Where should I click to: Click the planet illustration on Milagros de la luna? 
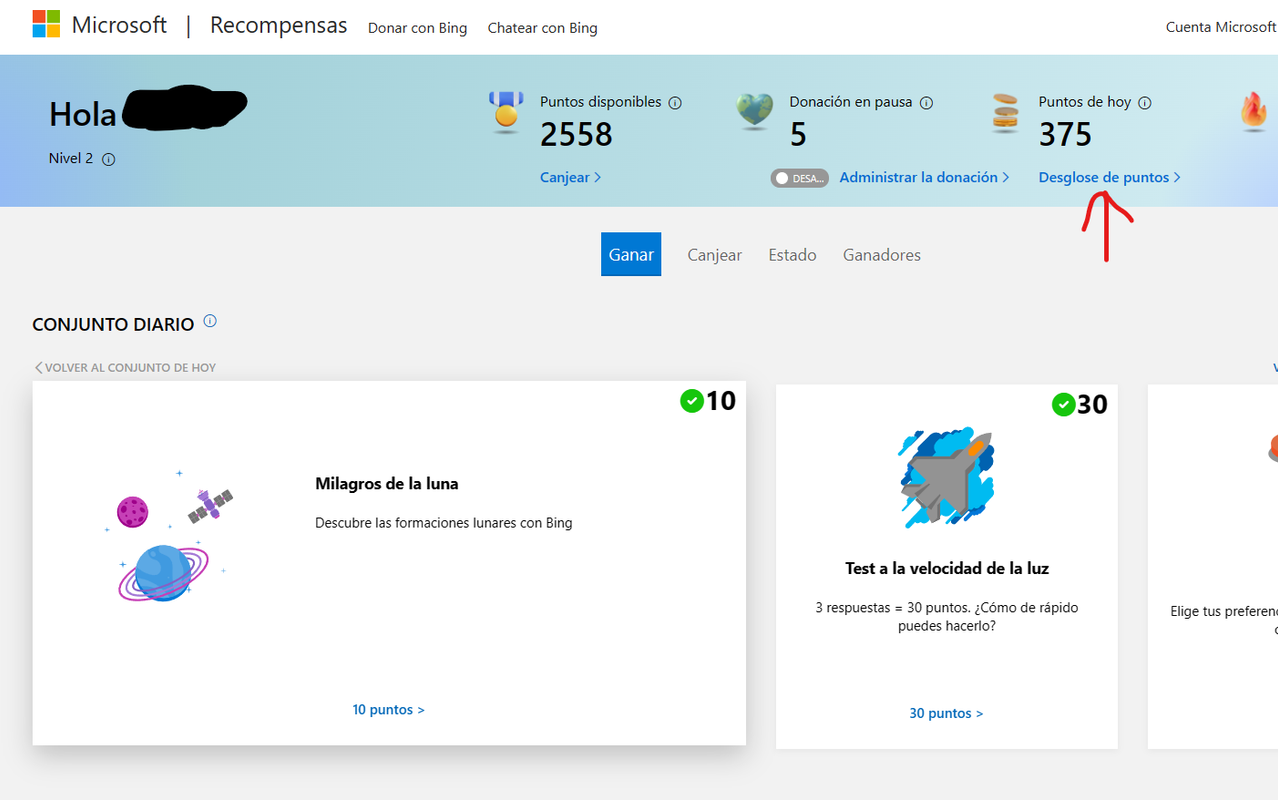click(163, 572)
